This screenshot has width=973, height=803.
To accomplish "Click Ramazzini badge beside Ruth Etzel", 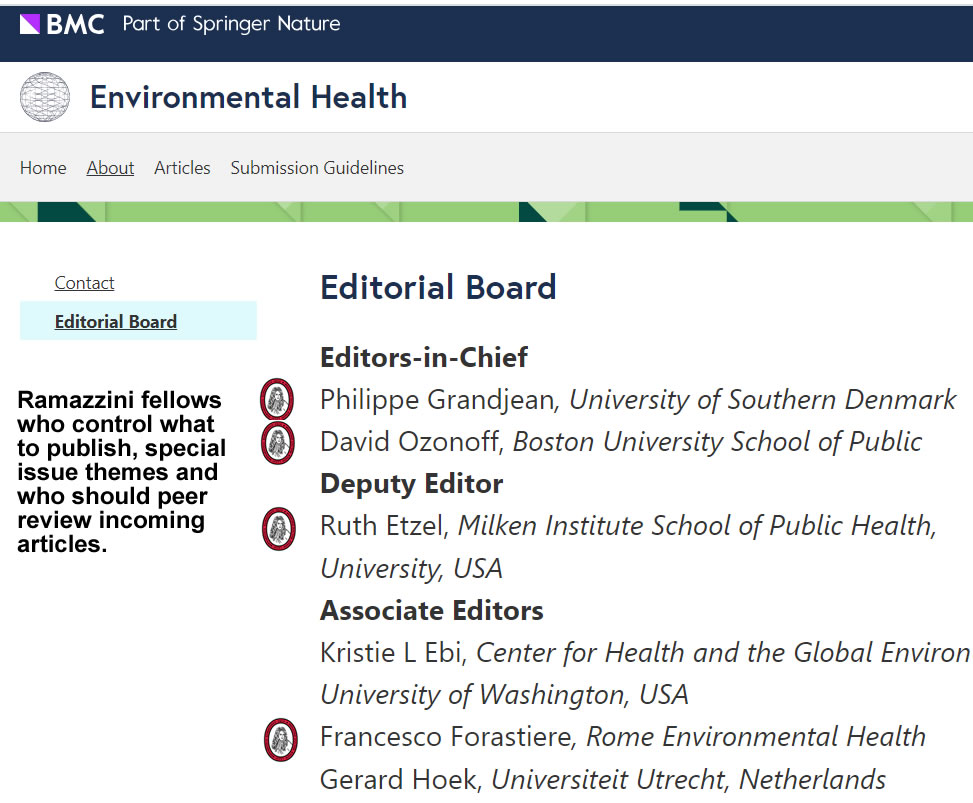I will pos(278,529).
